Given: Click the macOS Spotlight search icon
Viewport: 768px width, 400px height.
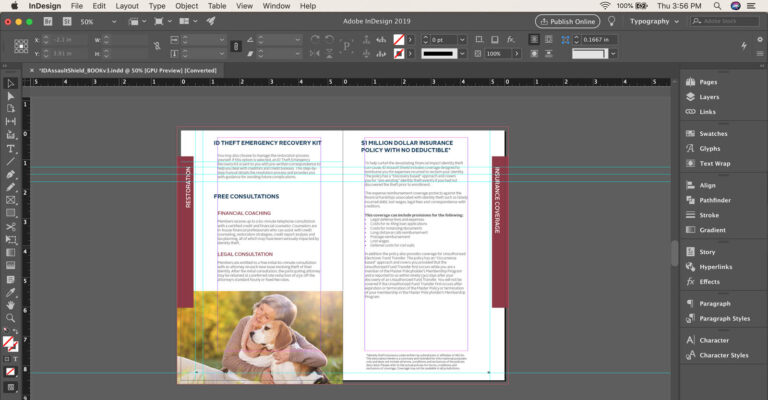Looking at the screenshot, I should pyautogui.click(x=717, y=6).
